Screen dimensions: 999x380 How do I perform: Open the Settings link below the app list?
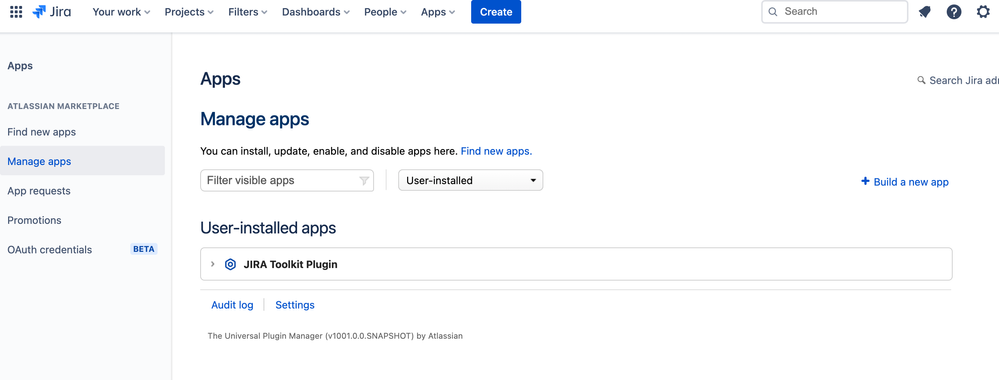(x=295, y=305)
